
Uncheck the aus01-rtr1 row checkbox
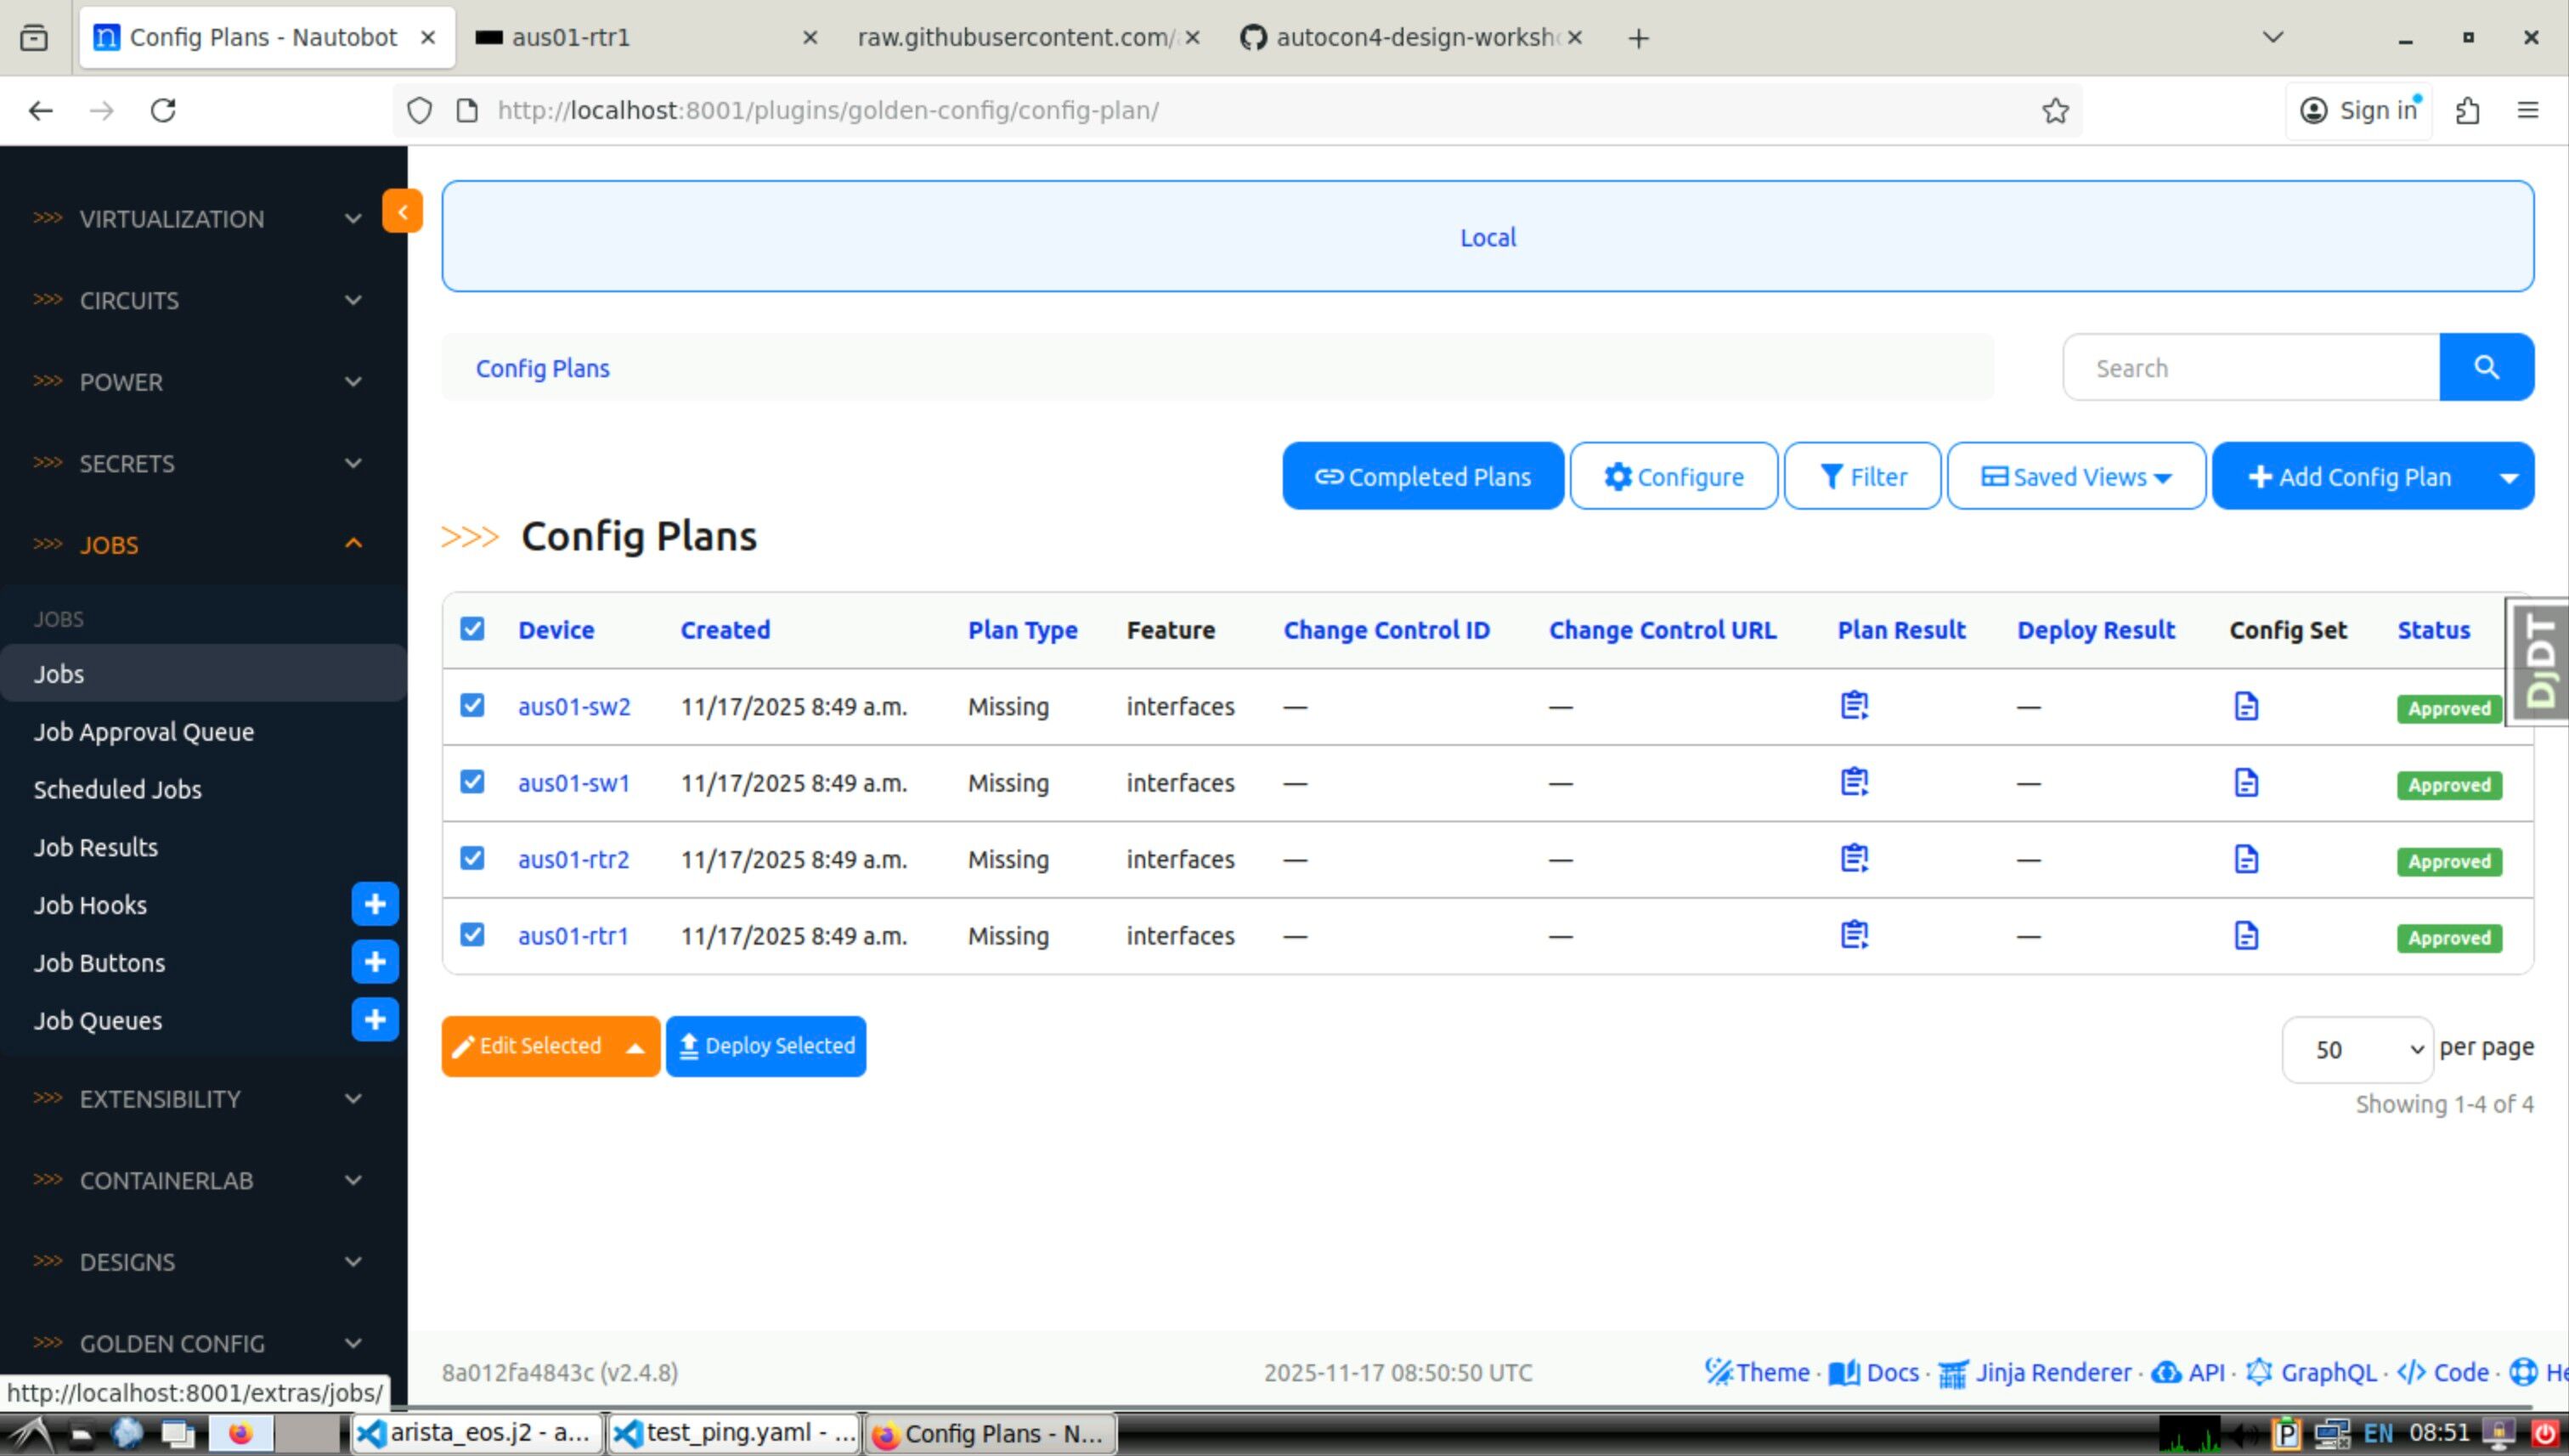point(472,935)
